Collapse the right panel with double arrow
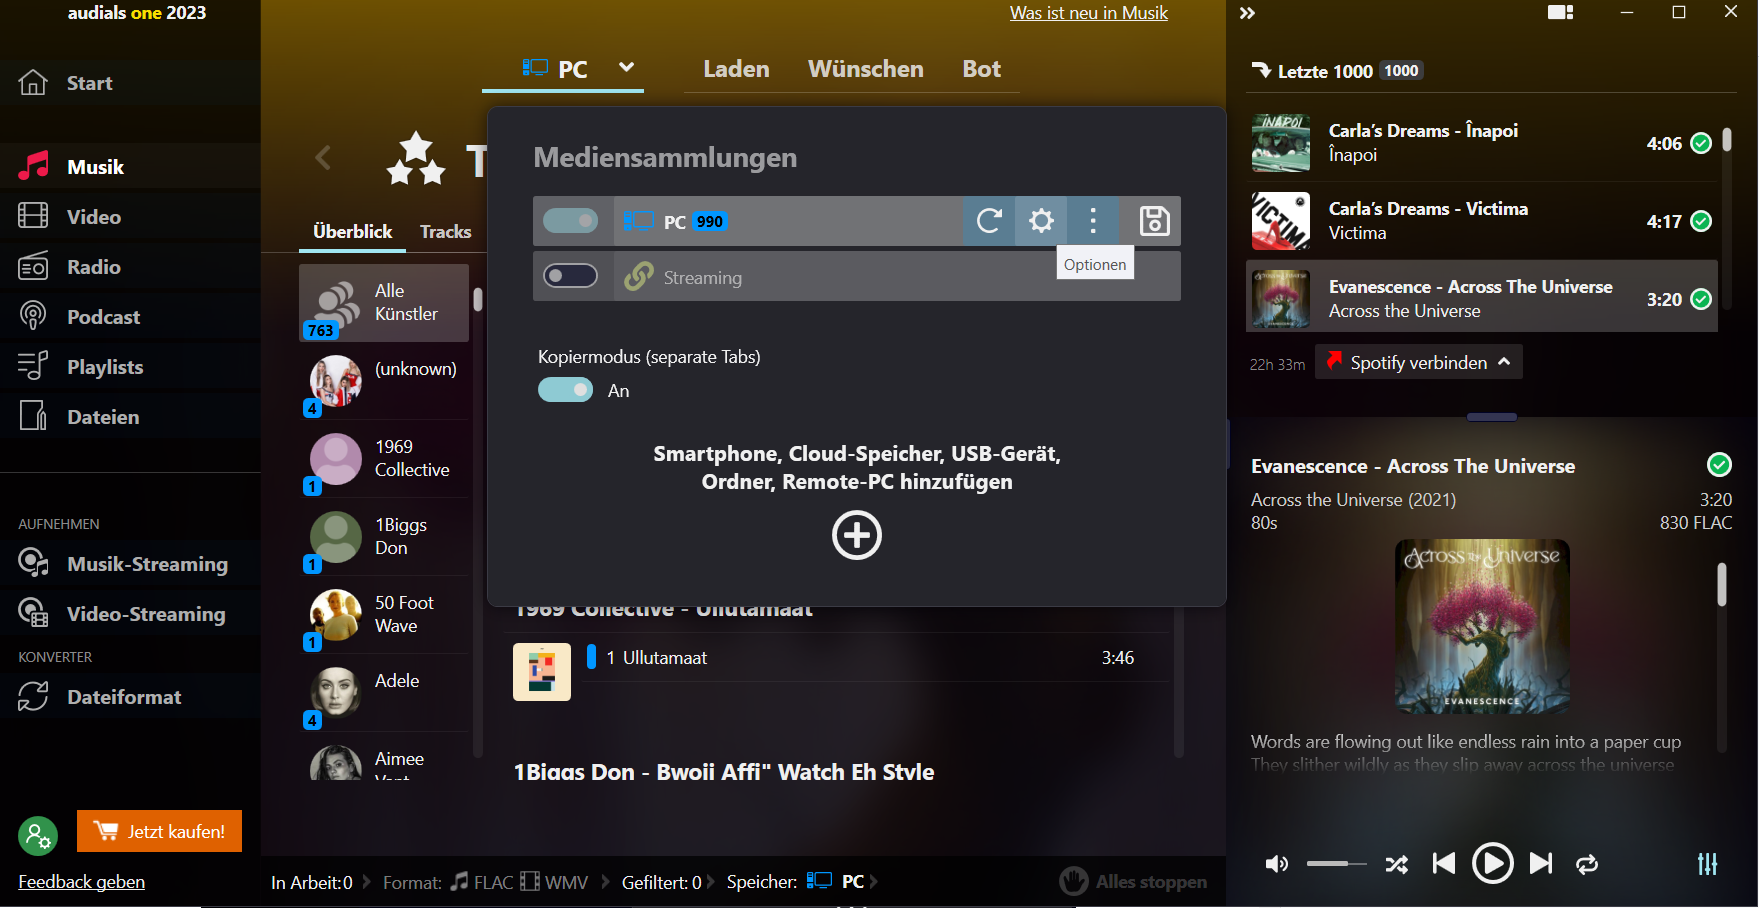The width and height of the screenshot is (1759, 908). [x=1247, y=13]
